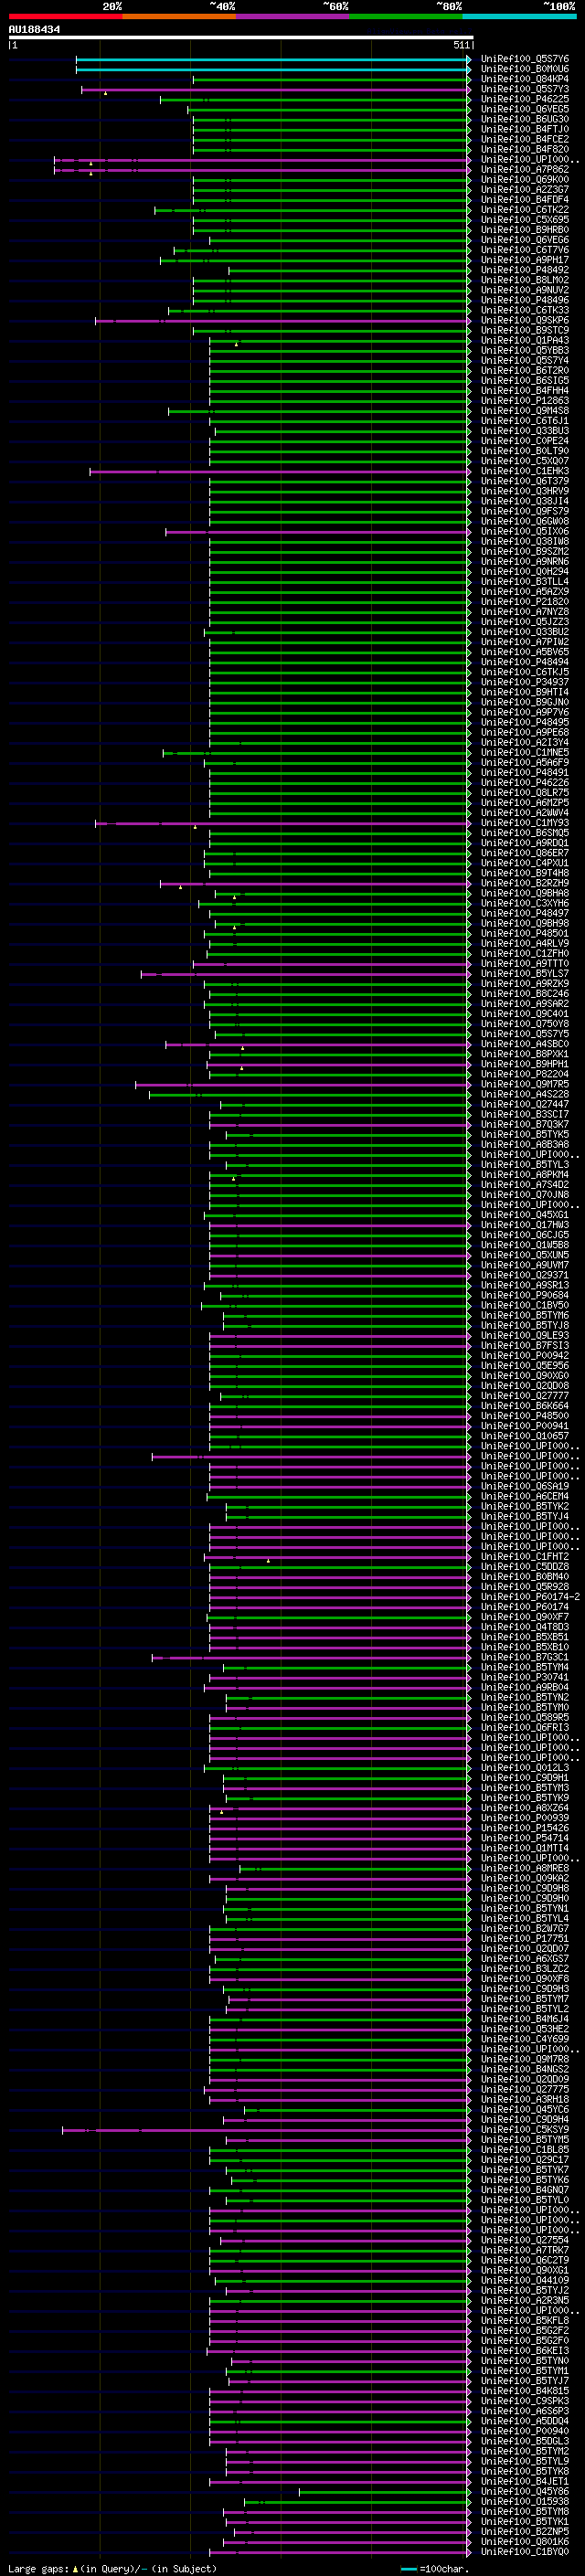This screenshot has height=2576, width=585.
Task: Click hit label UniRef100_Q70JN8
Action: point(525,1194)
